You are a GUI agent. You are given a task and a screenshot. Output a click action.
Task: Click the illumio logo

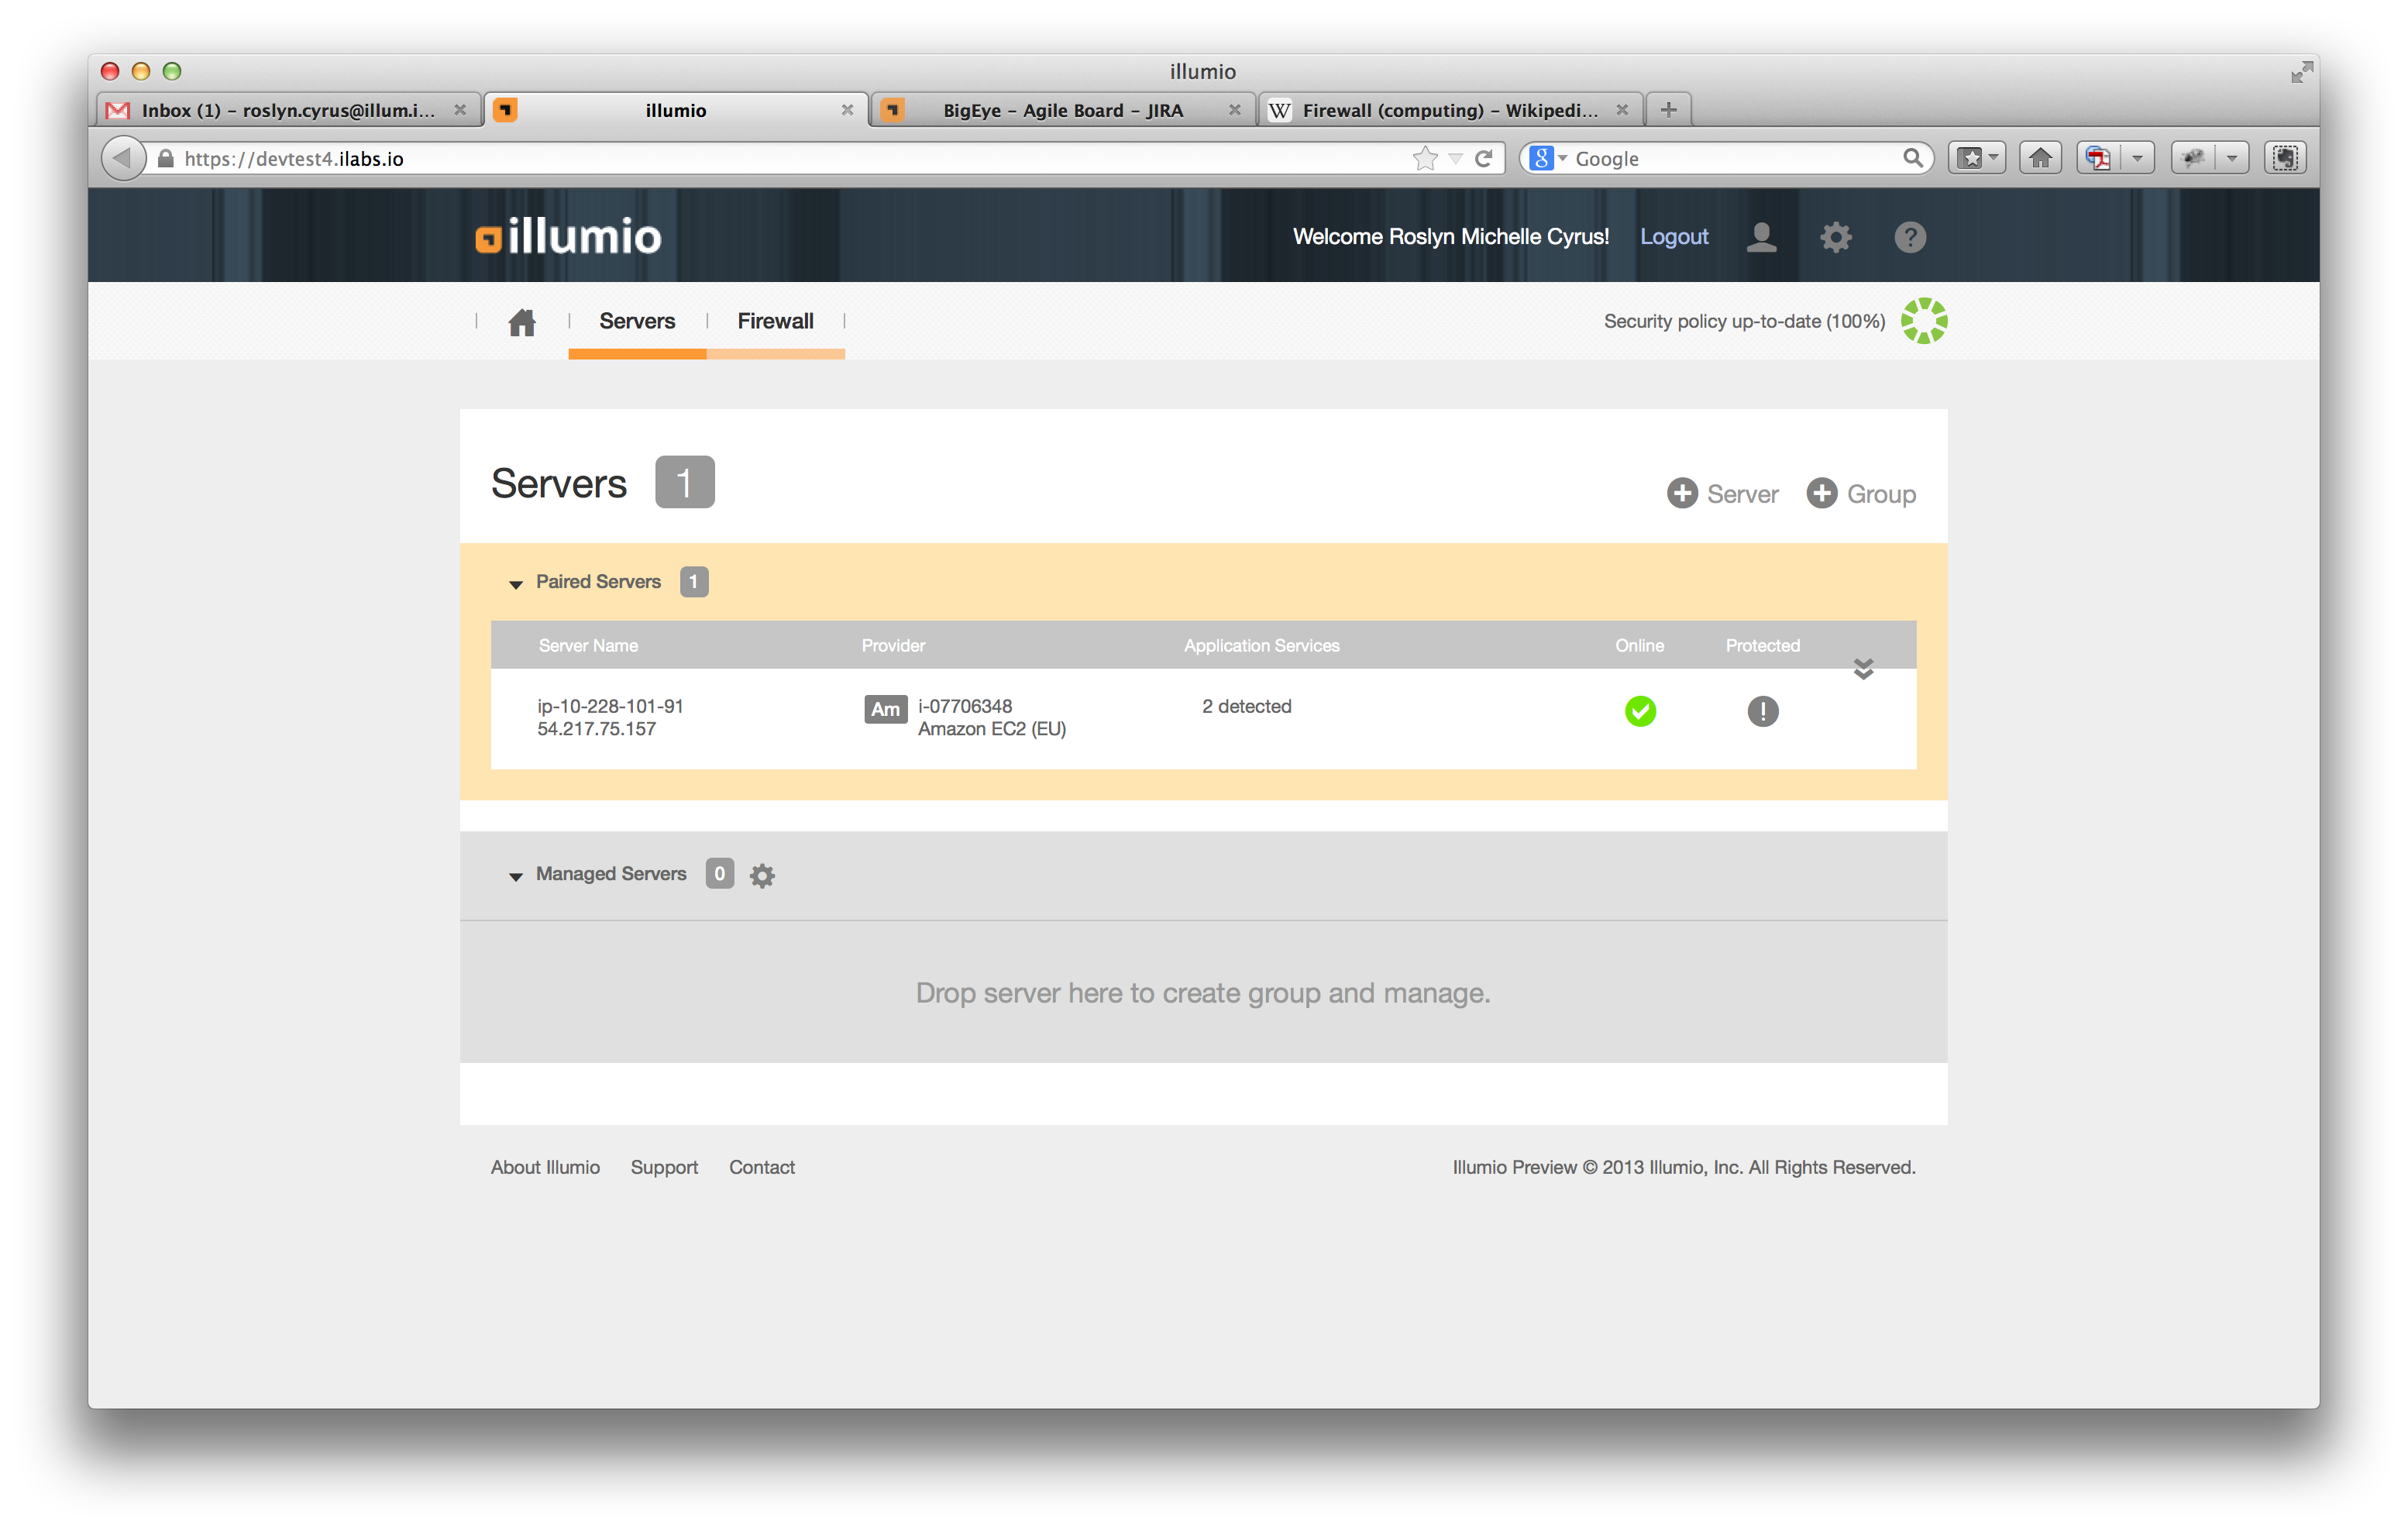pyautogui.click(x=568, y=236)
